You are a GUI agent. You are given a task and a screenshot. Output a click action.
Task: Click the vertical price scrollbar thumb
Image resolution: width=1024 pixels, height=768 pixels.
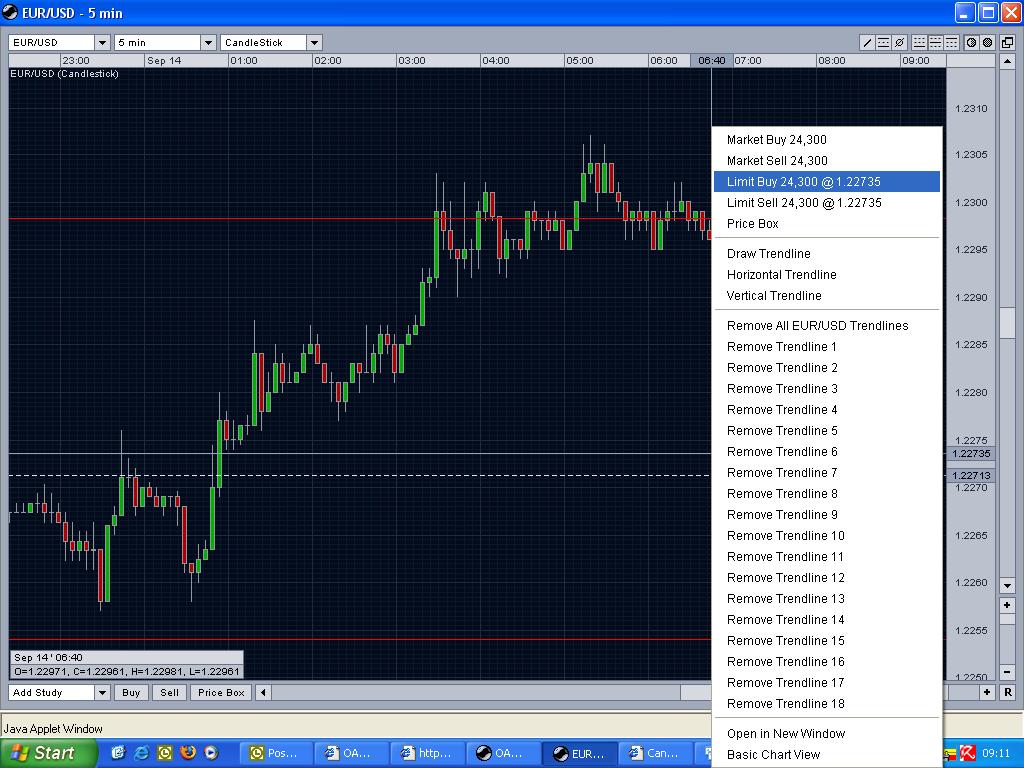tap(1007, 322)
